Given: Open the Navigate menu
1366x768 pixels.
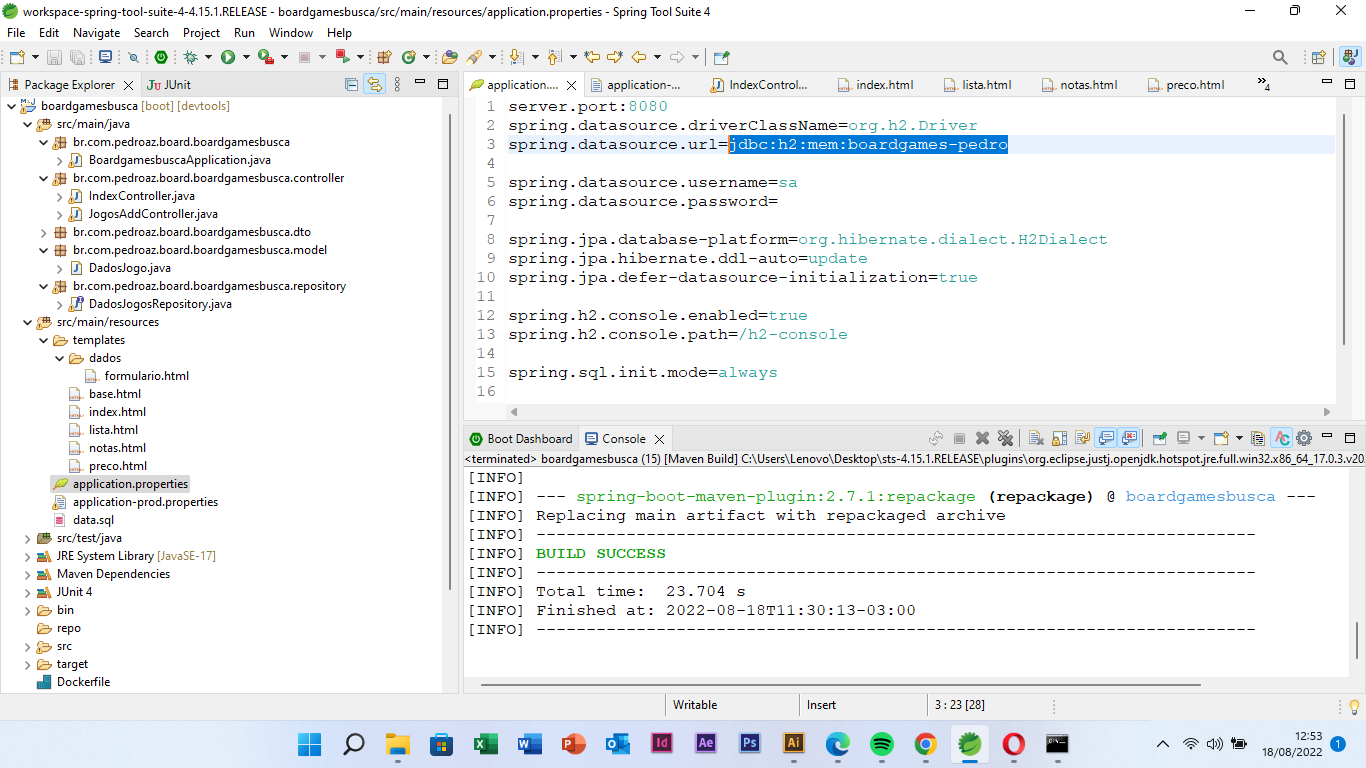Looking at the screenshot, I should click(x=96, y=33).
